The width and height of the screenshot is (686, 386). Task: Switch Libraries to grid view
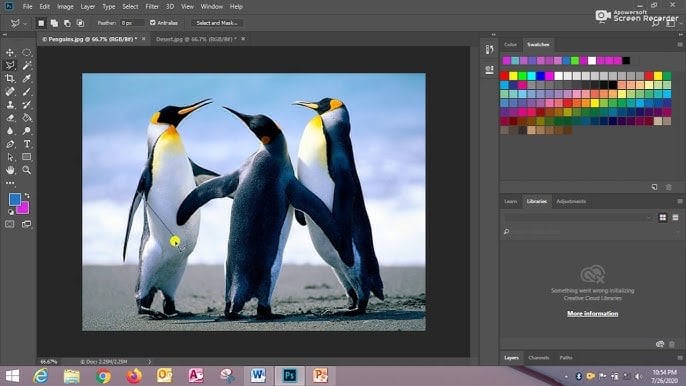click(x=663, y=218)
